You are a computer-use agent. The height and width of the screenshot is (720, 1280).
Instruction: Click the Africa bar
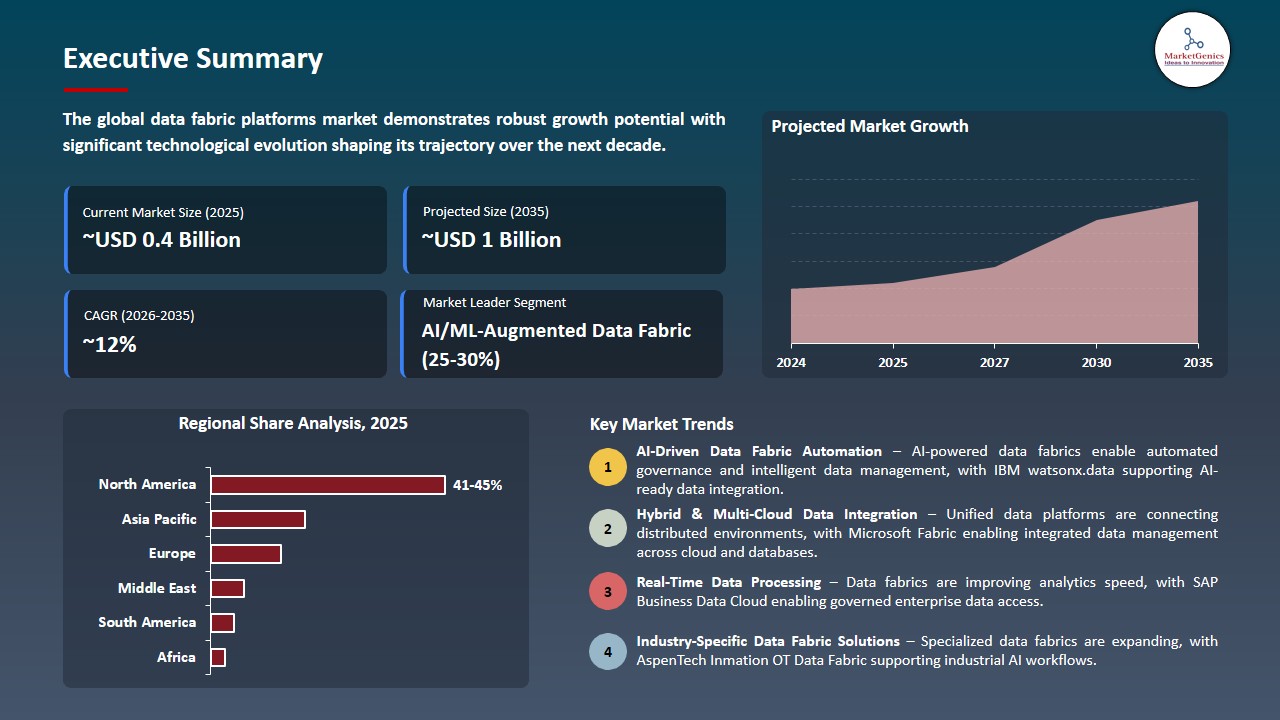tap(218, 657)
